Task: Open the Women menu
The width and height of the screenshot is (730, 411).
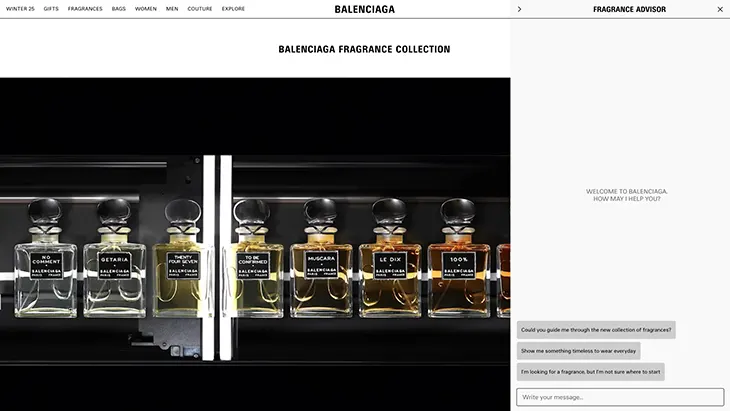Action: (x=146, y=9)
